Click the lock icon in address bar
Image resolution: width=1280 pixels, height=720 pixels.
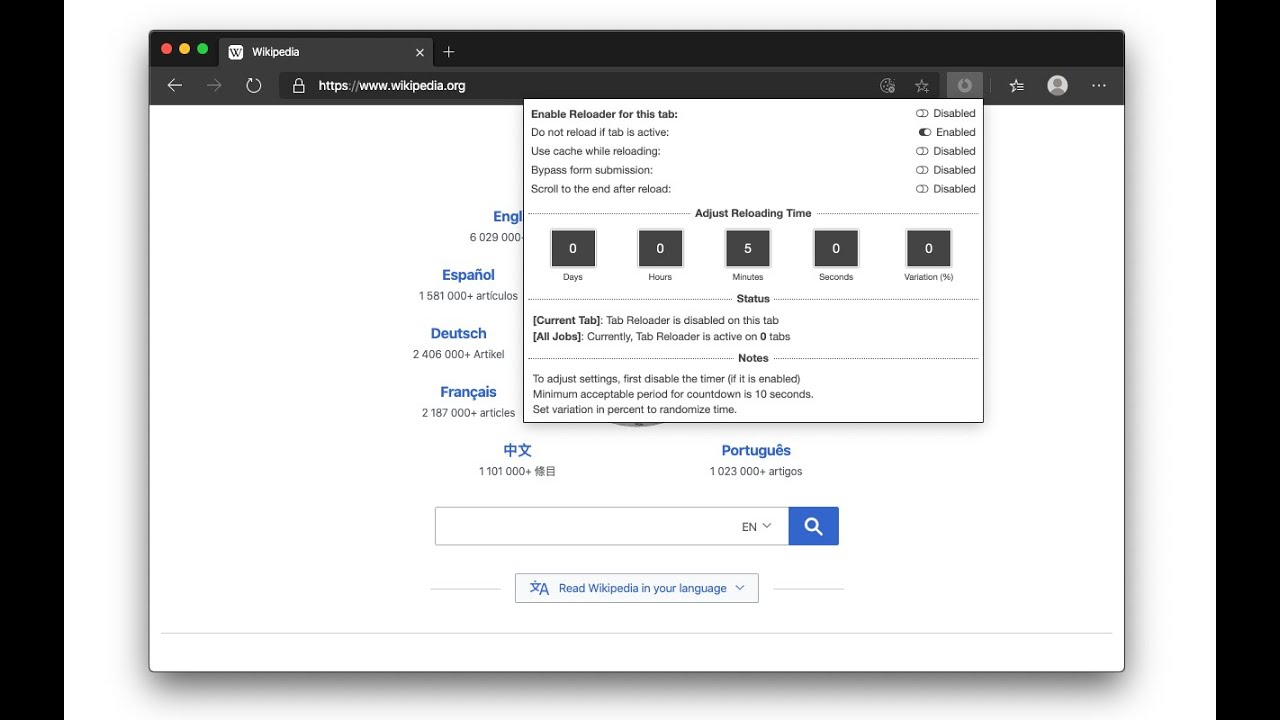[x=298, y=86]
